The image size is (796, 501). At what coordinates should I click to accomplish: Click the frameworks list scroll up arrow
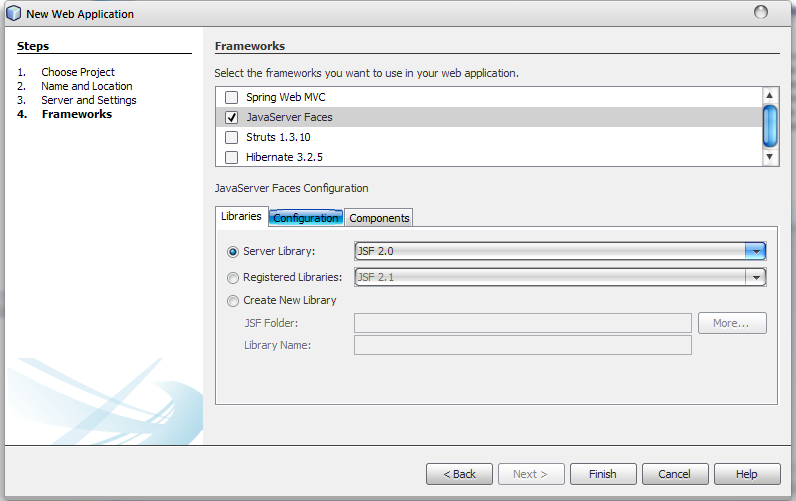770,95
